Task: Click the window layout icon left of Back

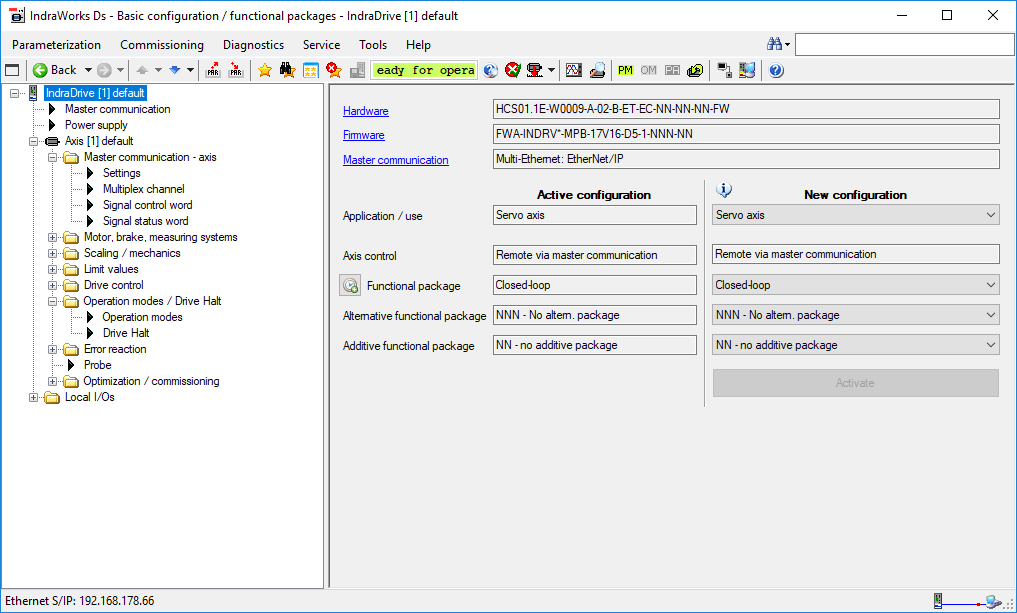Action: pyautogui.click(x=12, y=70)
